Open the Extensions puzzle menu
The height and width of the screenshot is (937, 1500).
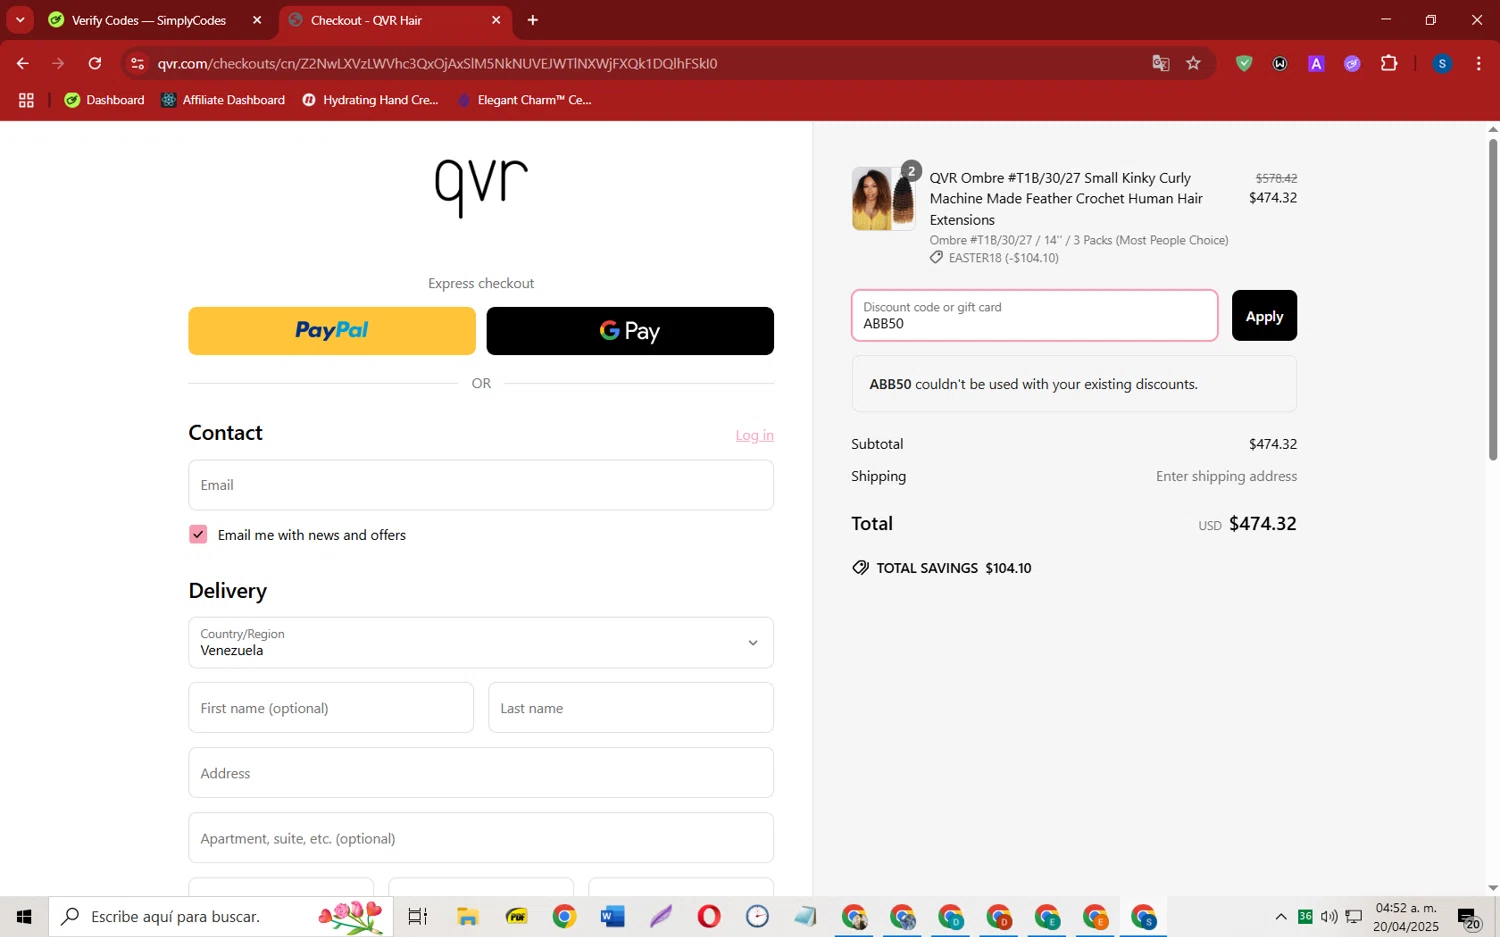(1389, 63)
